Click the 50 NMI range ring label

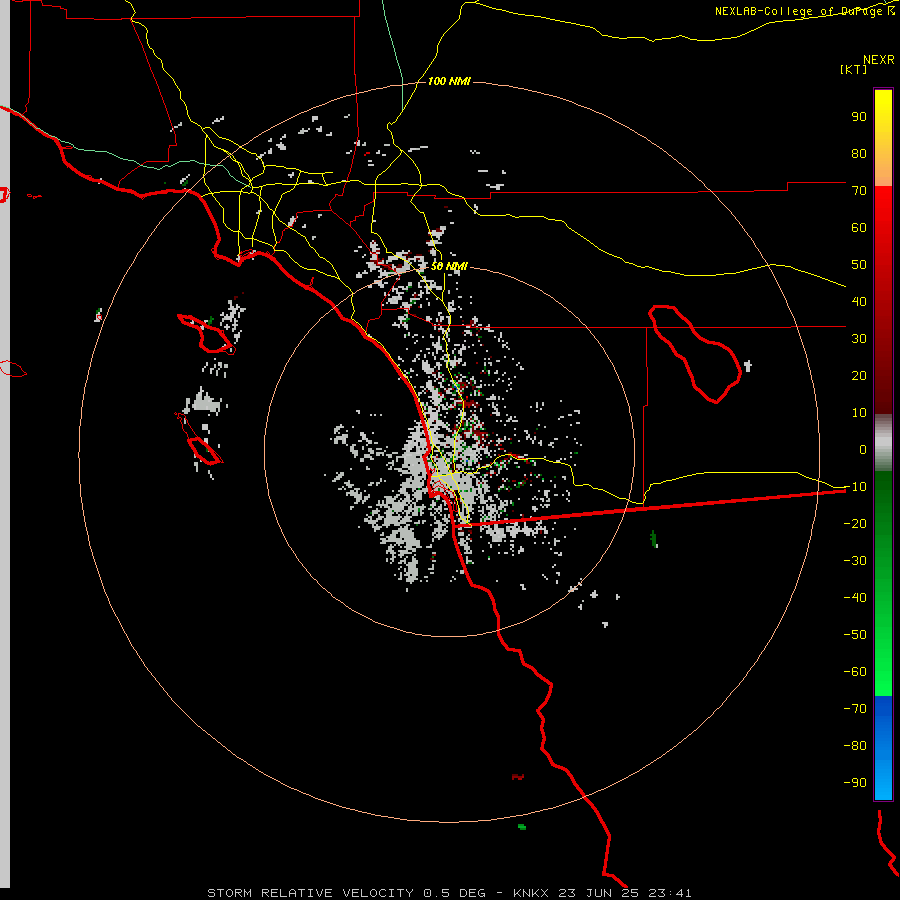449,266
